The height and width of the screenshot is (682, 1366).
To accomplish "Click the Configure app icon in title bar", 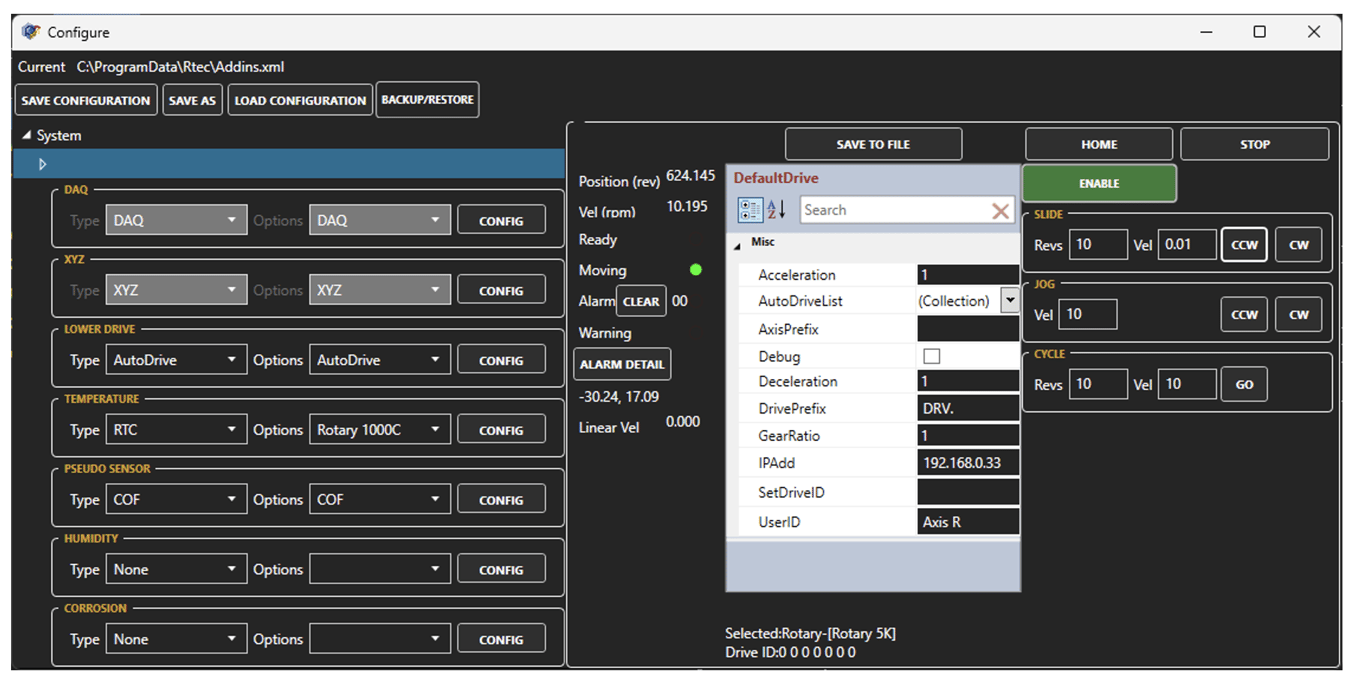I will pos(31,32).
